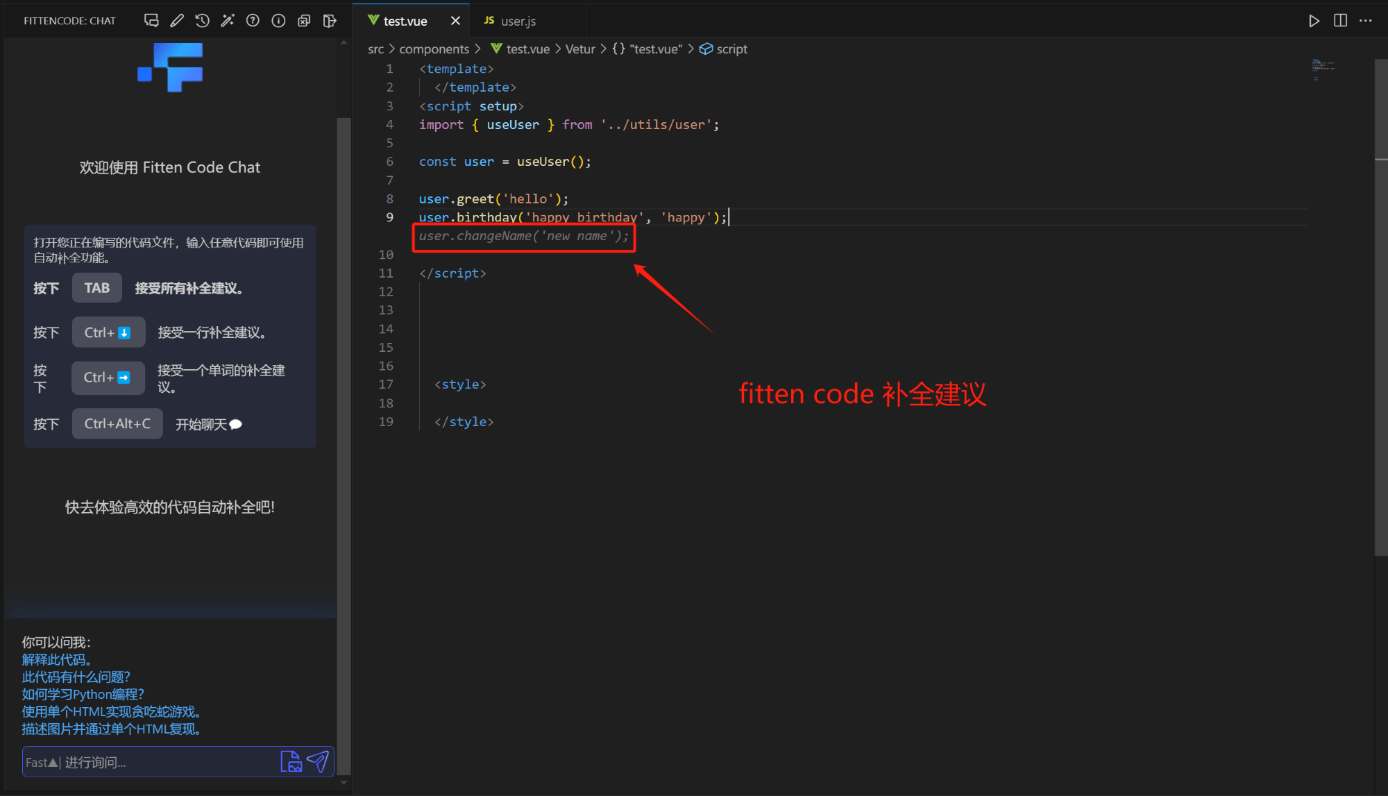Click the '解释此代码。' suggestion link
Viewport: 1388px width, 796px height.
[58, 660]
